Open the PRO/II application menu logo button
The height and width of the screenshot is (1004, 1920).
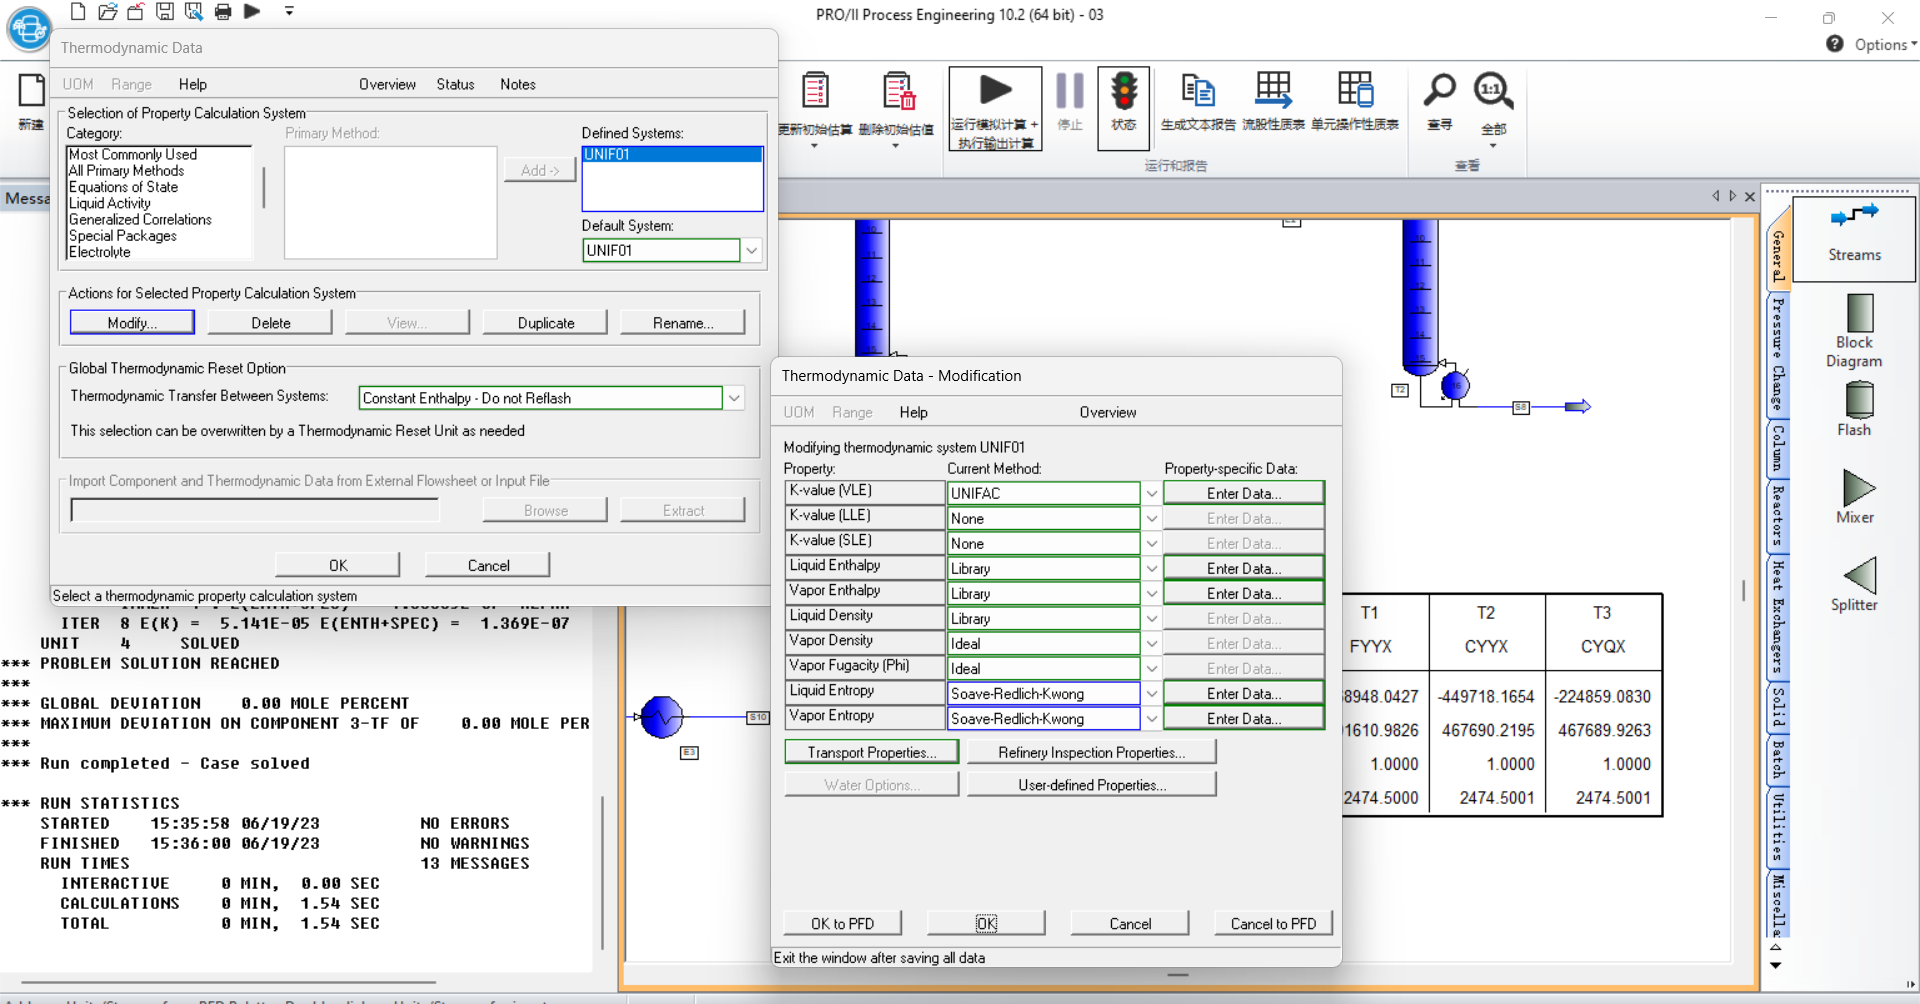(29, 29)
